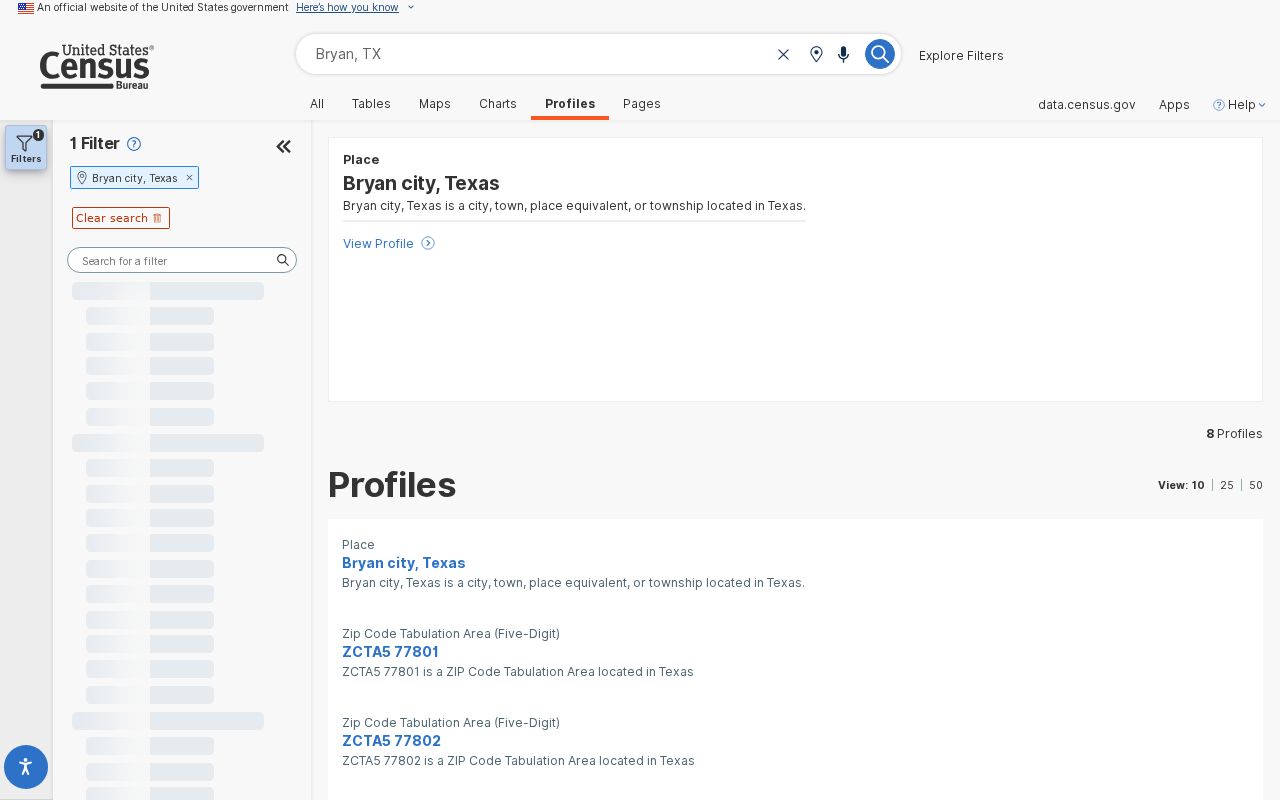1280x800 pixels.
Task: Clear the search box text with X icon
Action: tap(784, 54)
